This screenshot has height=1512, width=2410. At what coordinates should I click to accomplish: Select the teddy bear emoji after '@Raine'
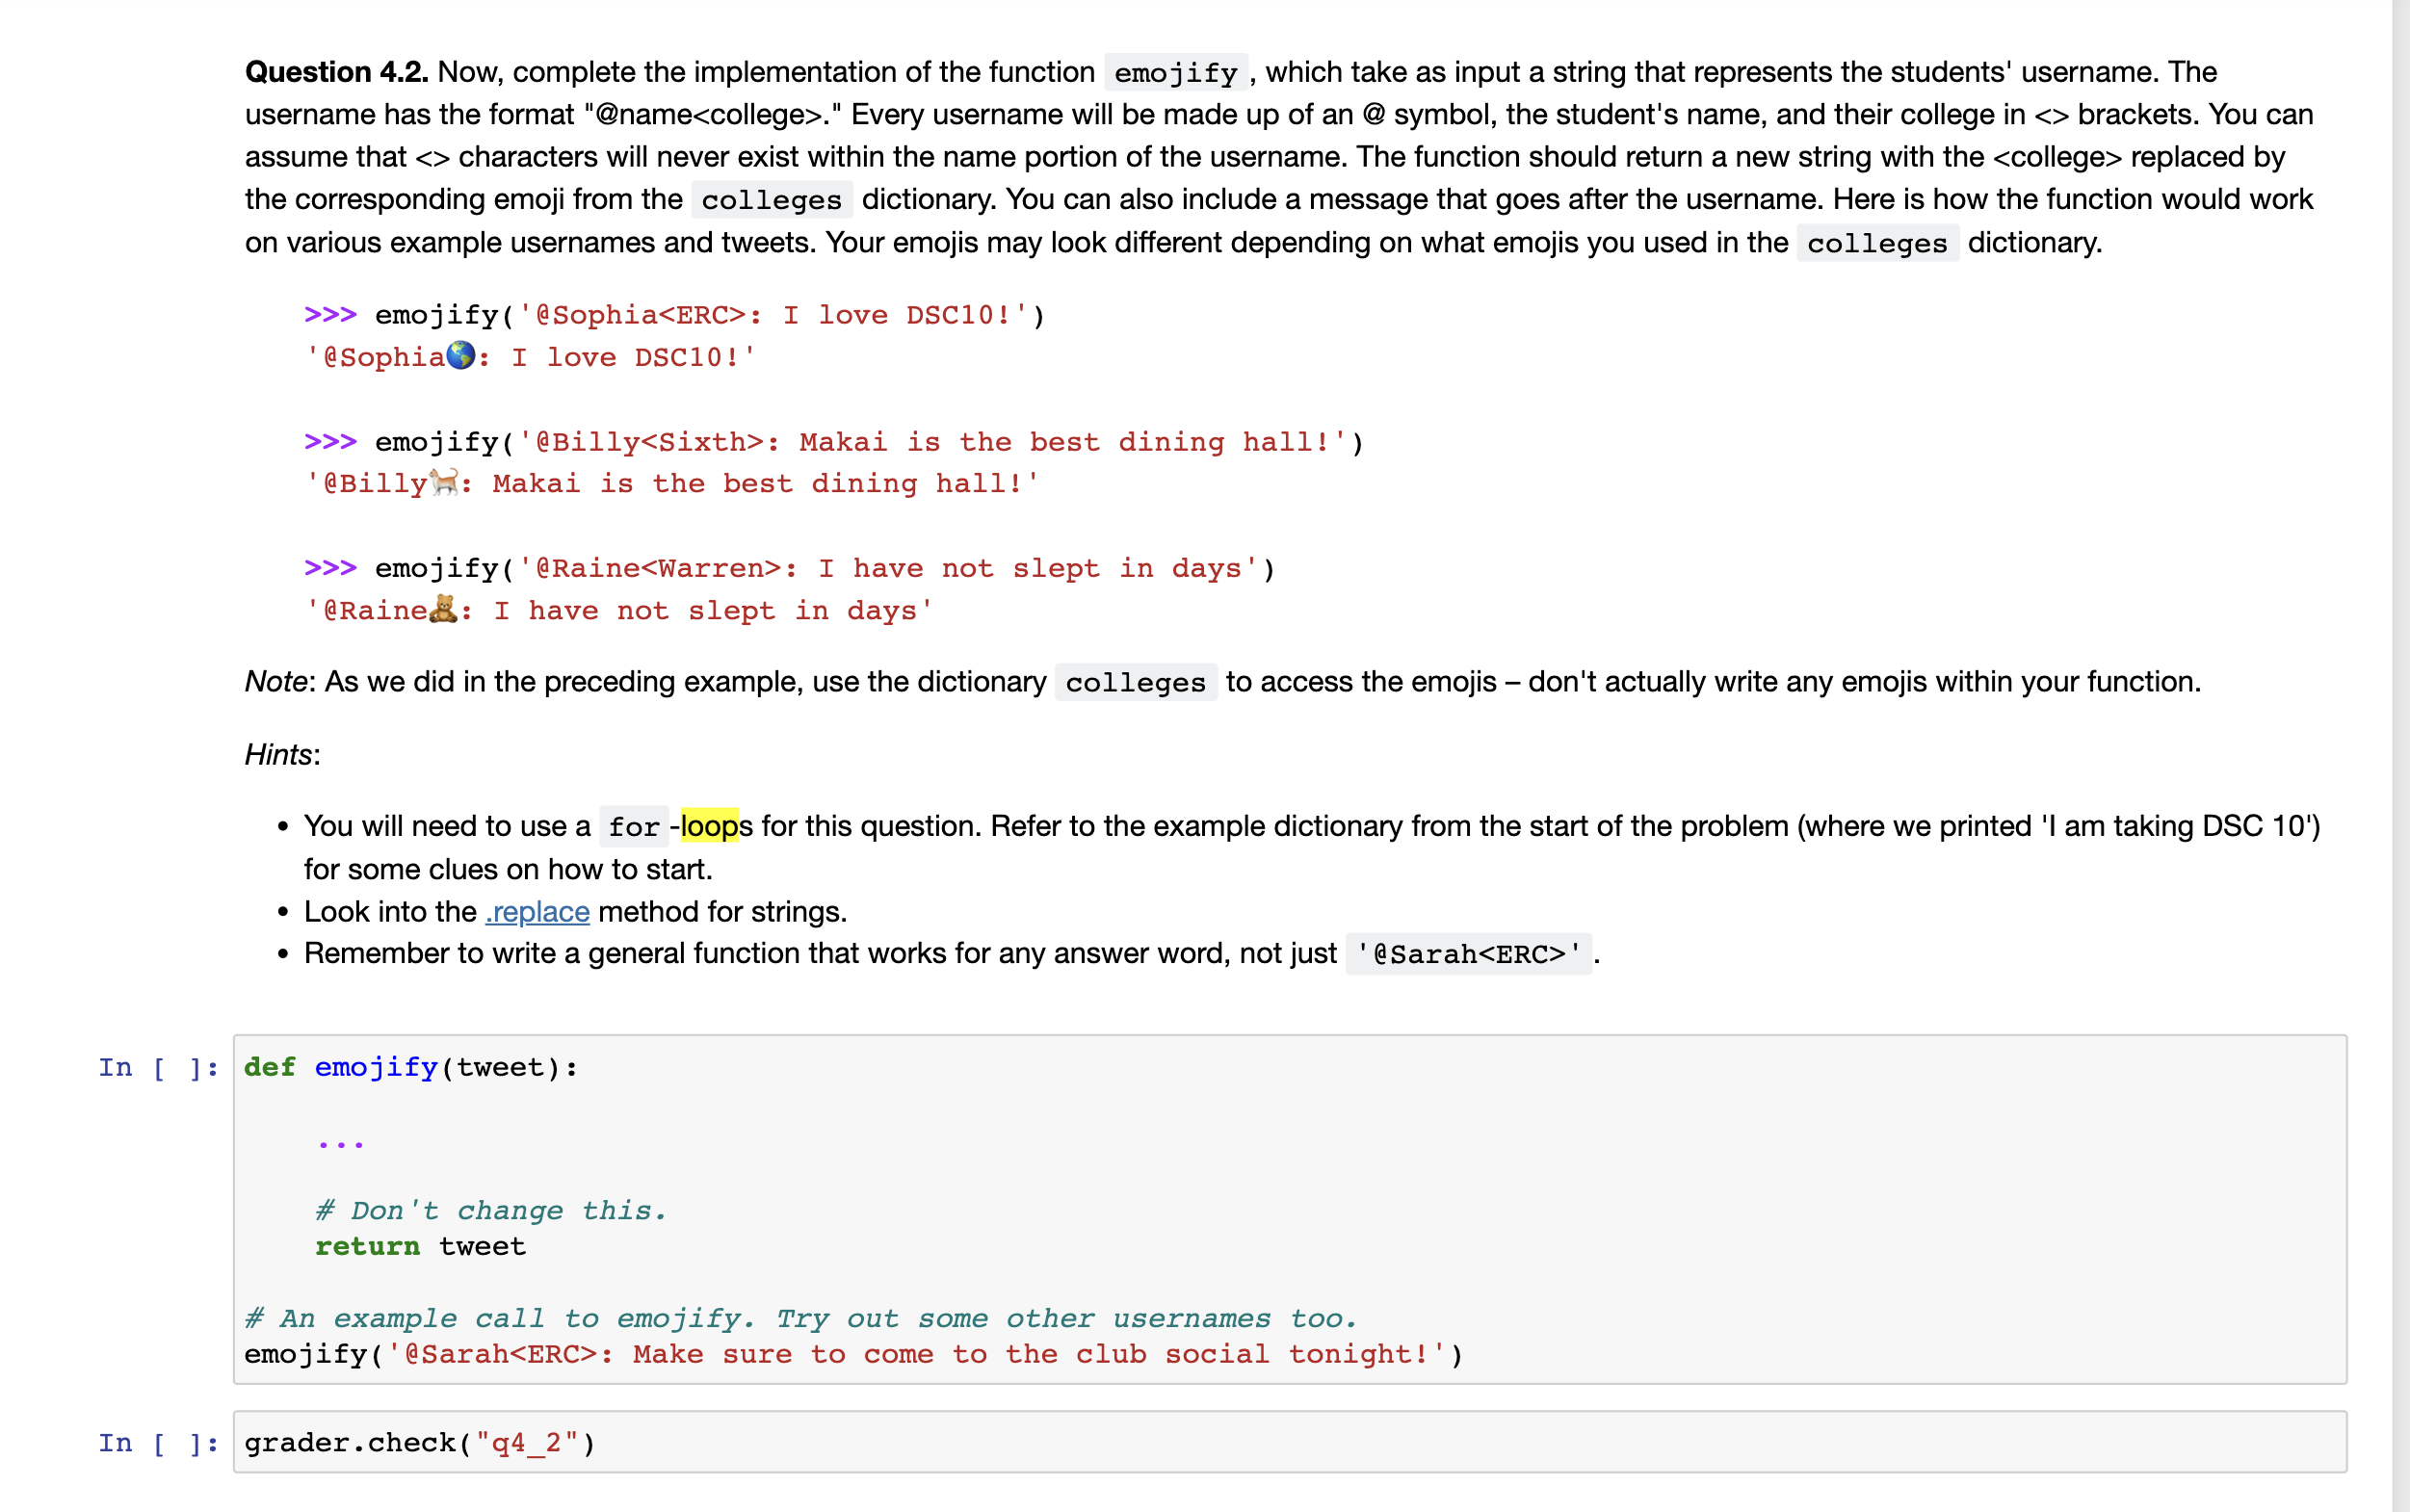(443, 609)
